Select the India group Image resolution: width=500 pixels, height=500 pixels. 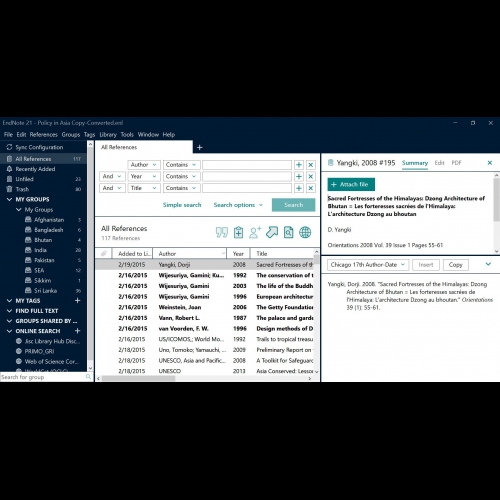(40, 250)
